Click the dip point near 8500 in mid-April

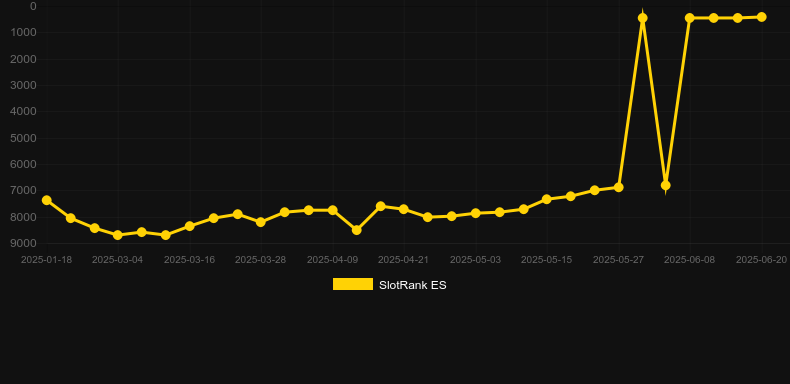[x=356, y=230]
